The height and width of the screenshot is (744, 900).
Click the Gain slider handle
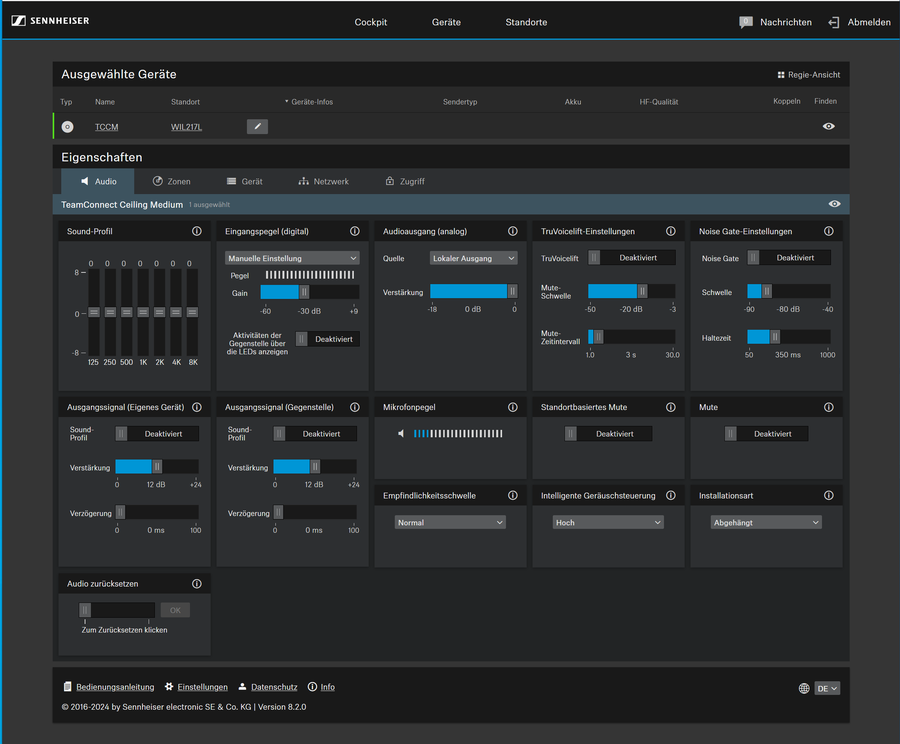[304, 292]
